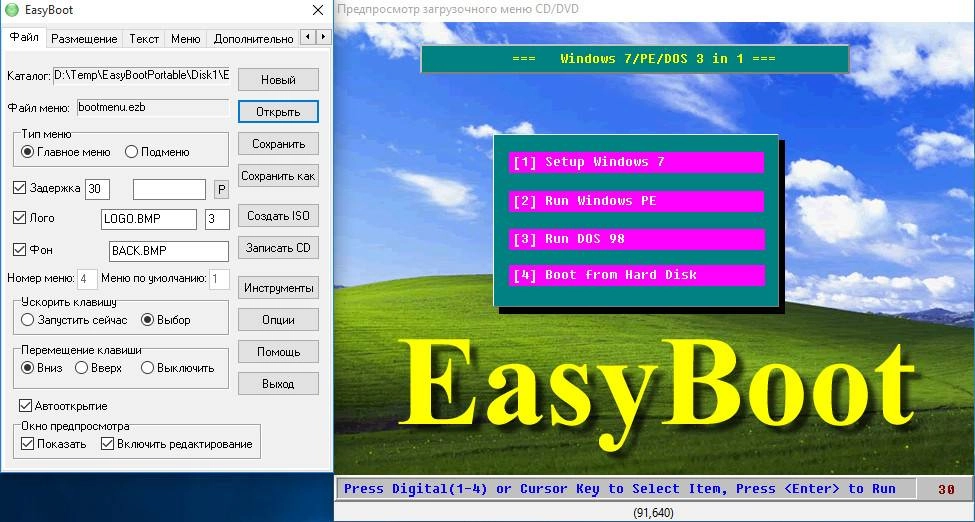Click the Открыть button

[278, 112]
